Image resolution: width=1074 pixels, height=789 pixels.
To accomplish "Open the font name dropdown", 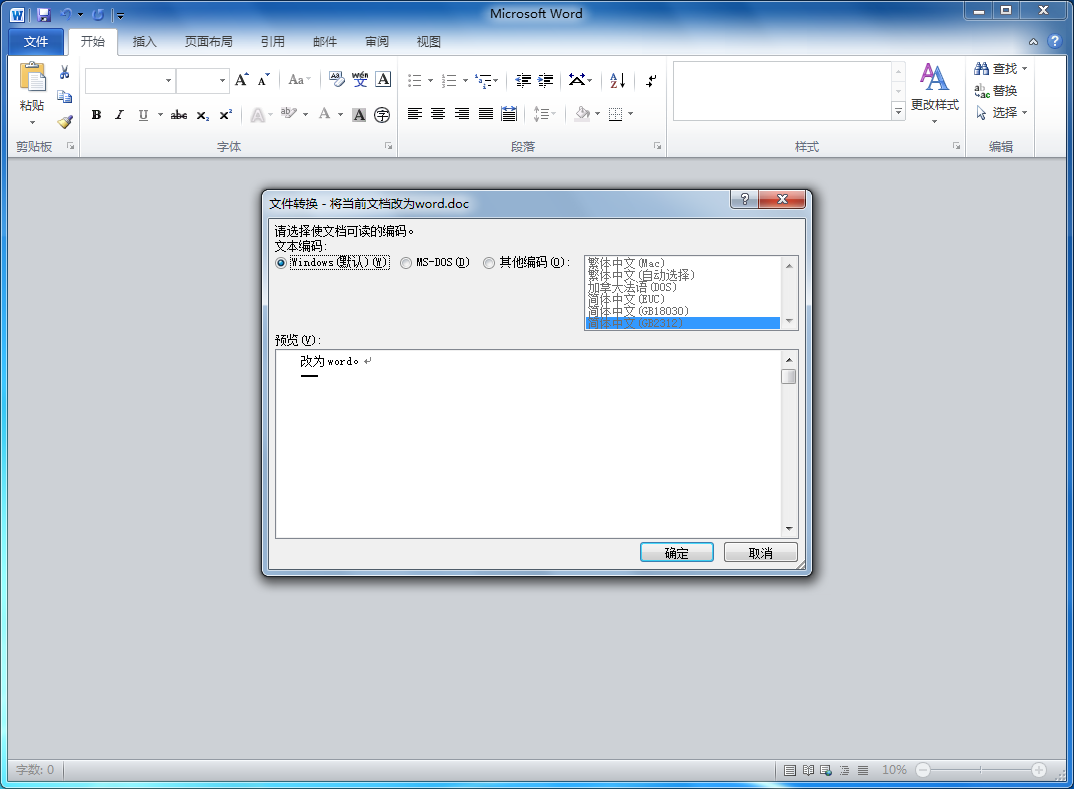I will pos(168,81).
